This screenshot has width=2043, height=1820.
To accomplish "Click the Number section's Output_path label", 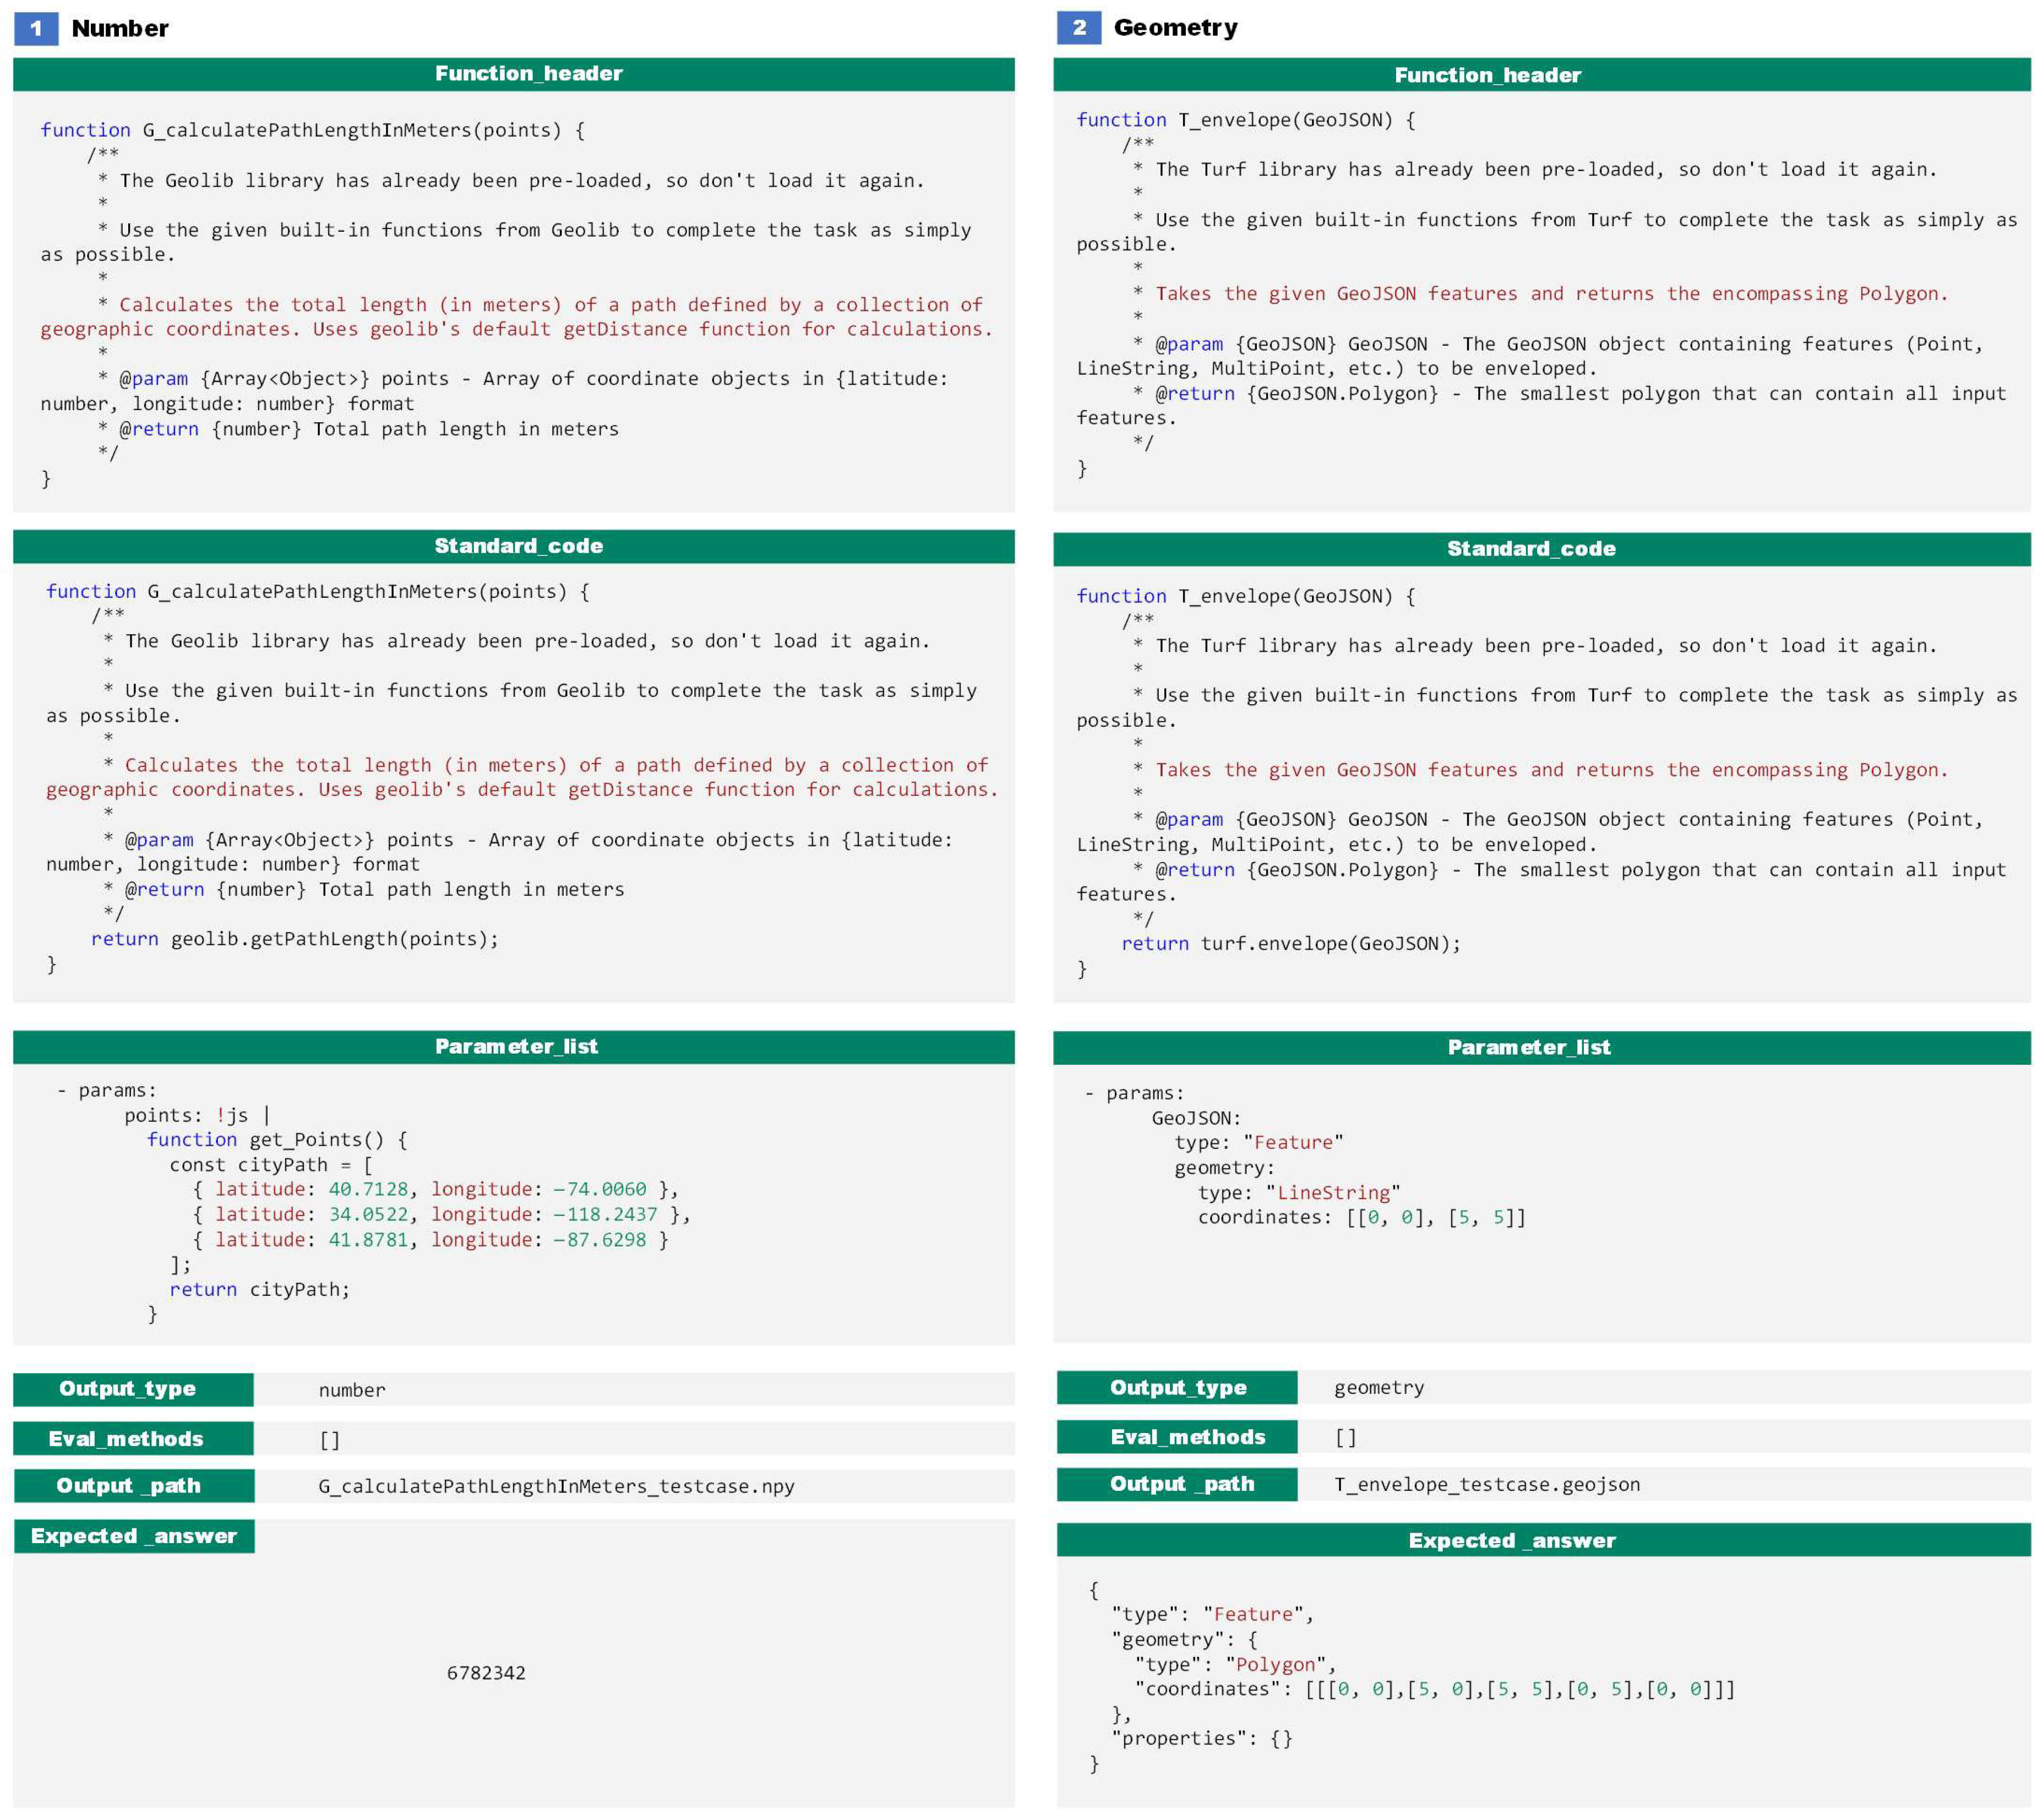I will (133, 1485).
